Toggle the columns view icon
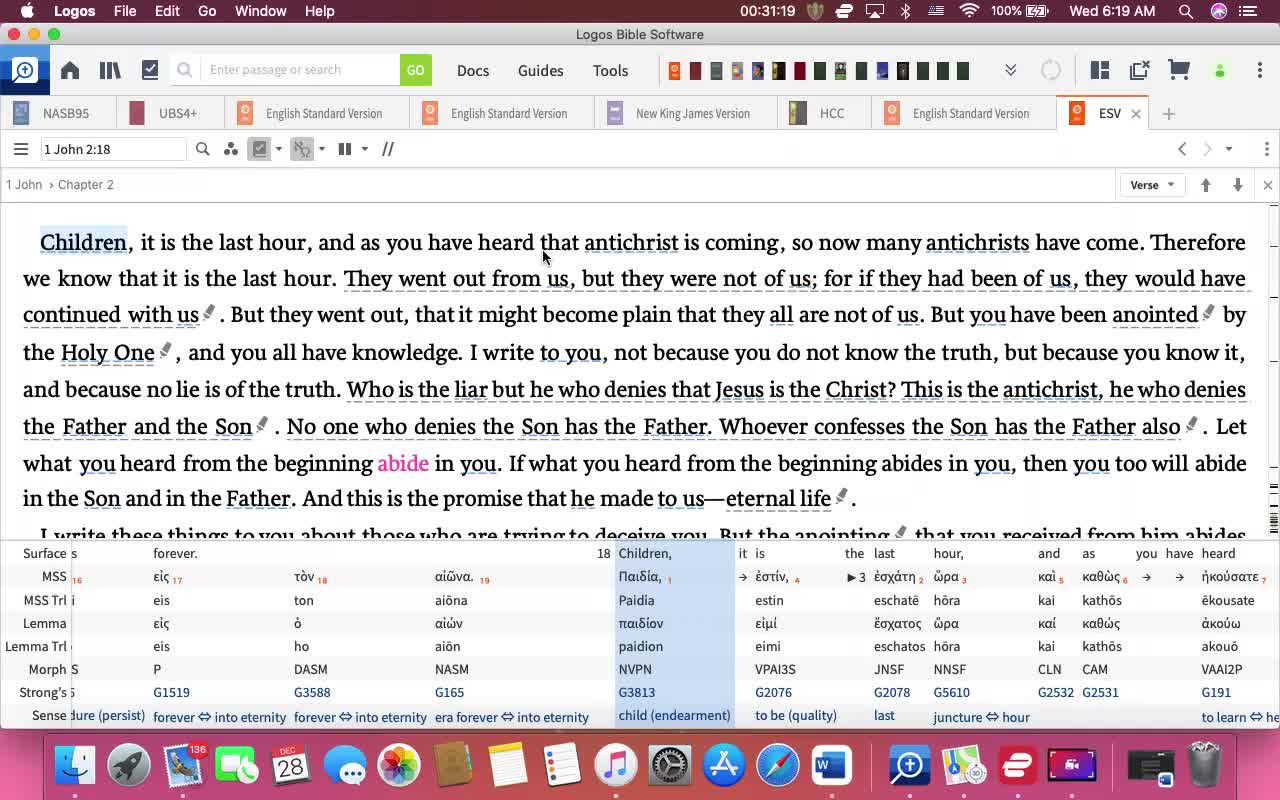Screen dimensions: 1280x800 tap(345, 149)
